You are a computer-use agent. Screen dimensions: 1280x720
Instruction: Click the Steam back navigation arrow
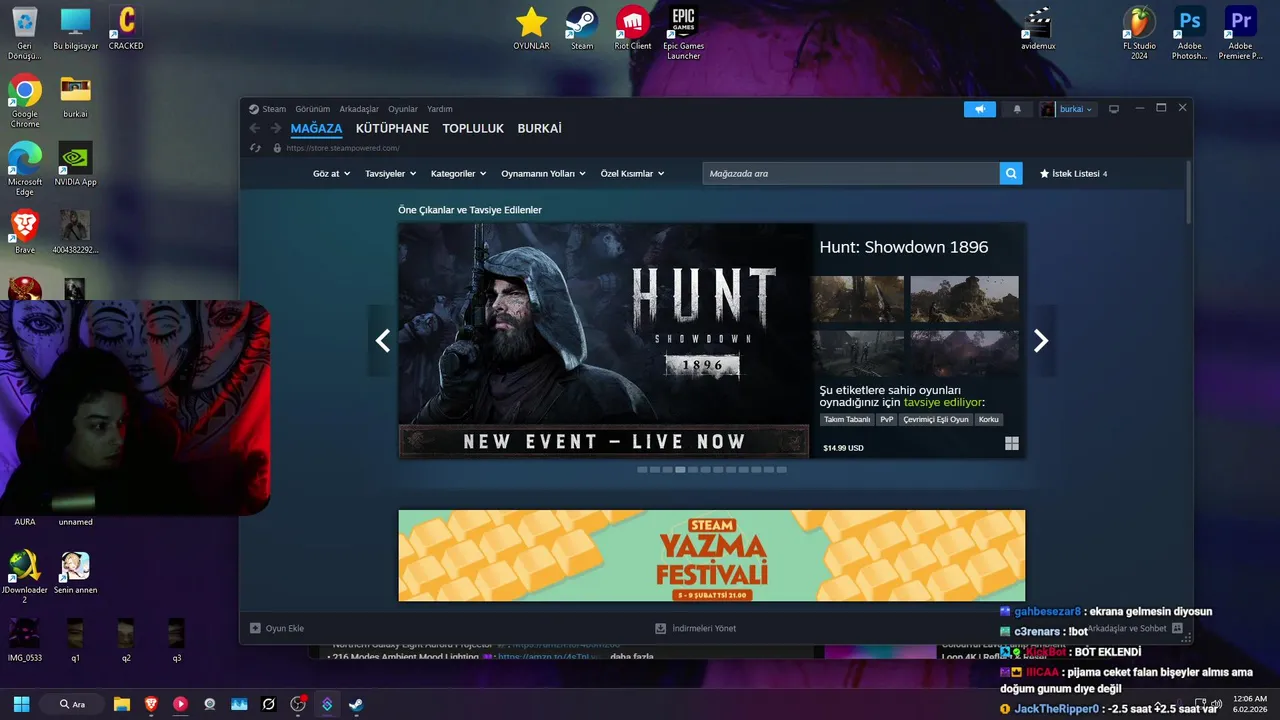pos(254,128)
